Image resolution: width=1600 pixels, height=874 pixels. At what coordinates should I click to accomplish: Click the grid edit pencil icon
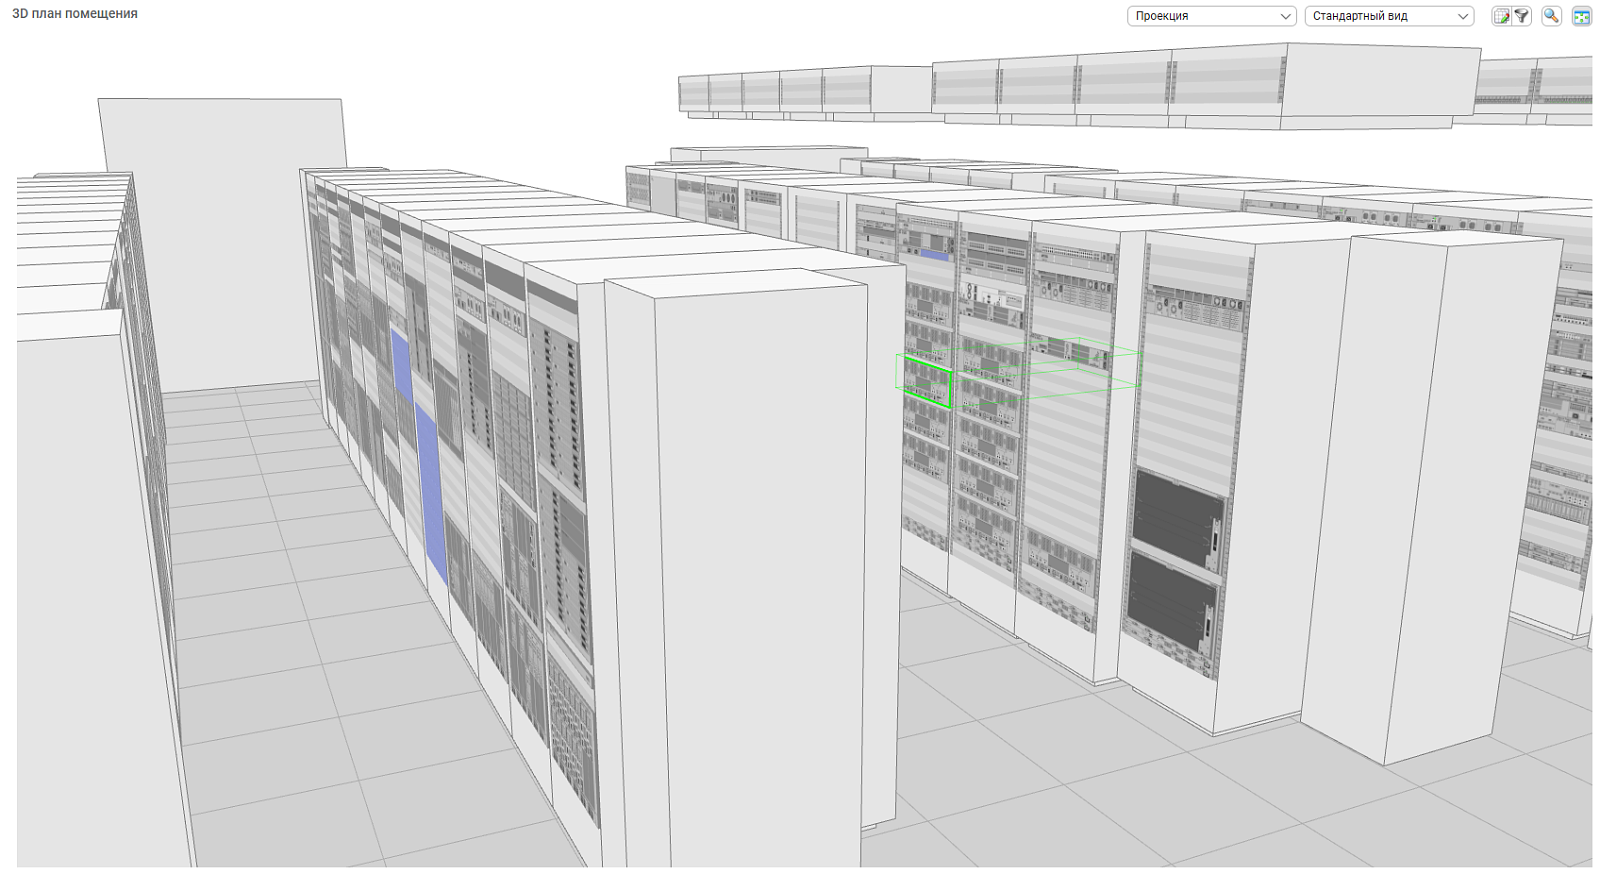pyautogui.click(x=1501, y=16)
